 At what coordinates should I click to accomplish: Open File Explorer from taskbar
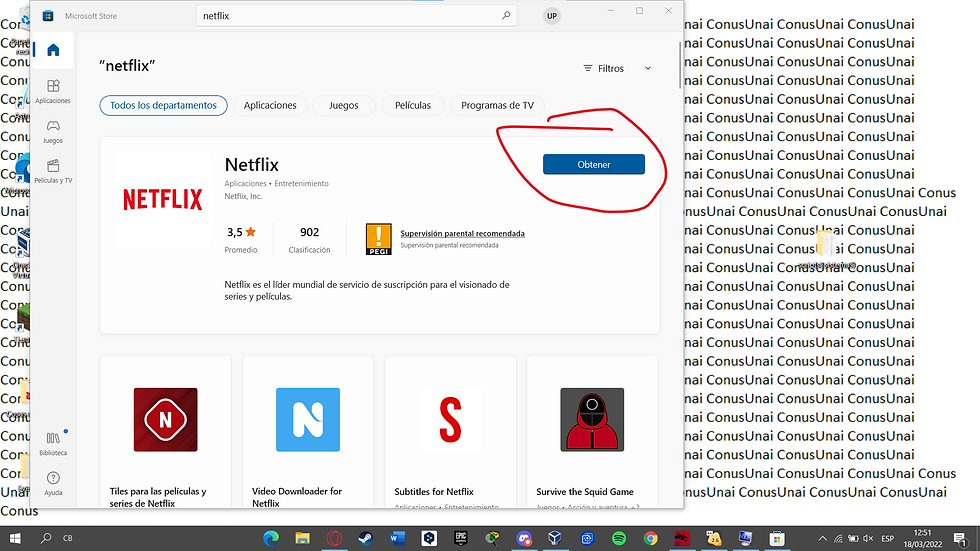click(x=302, y=539)
